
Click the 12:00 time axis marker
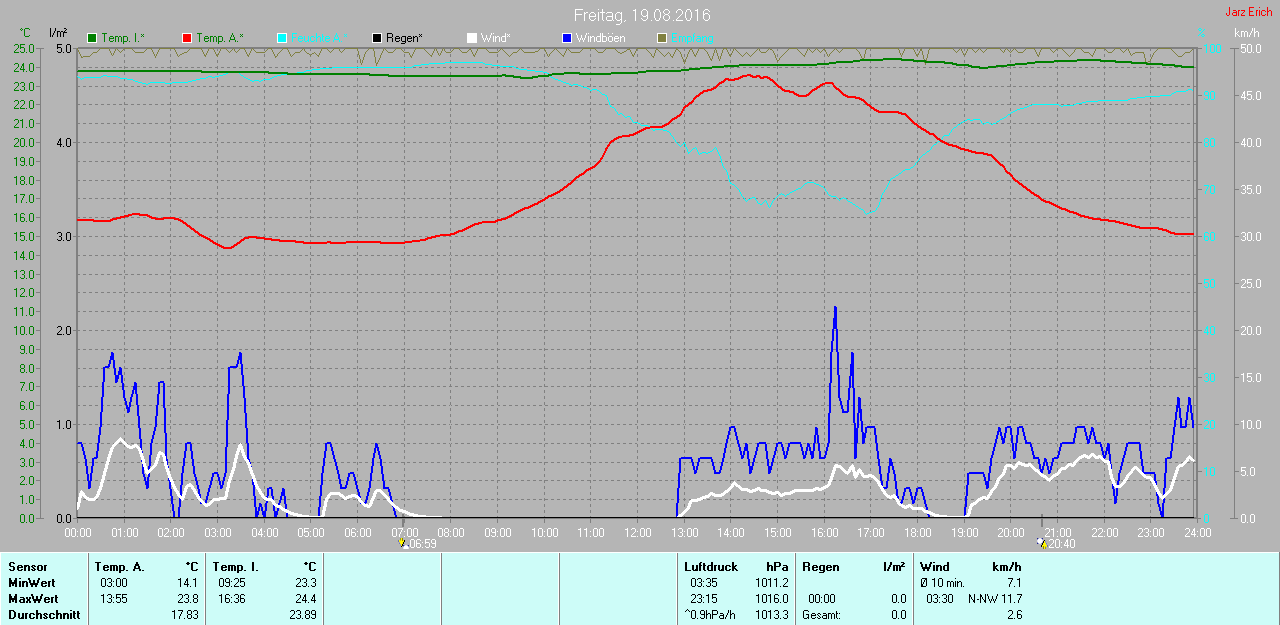637,533
